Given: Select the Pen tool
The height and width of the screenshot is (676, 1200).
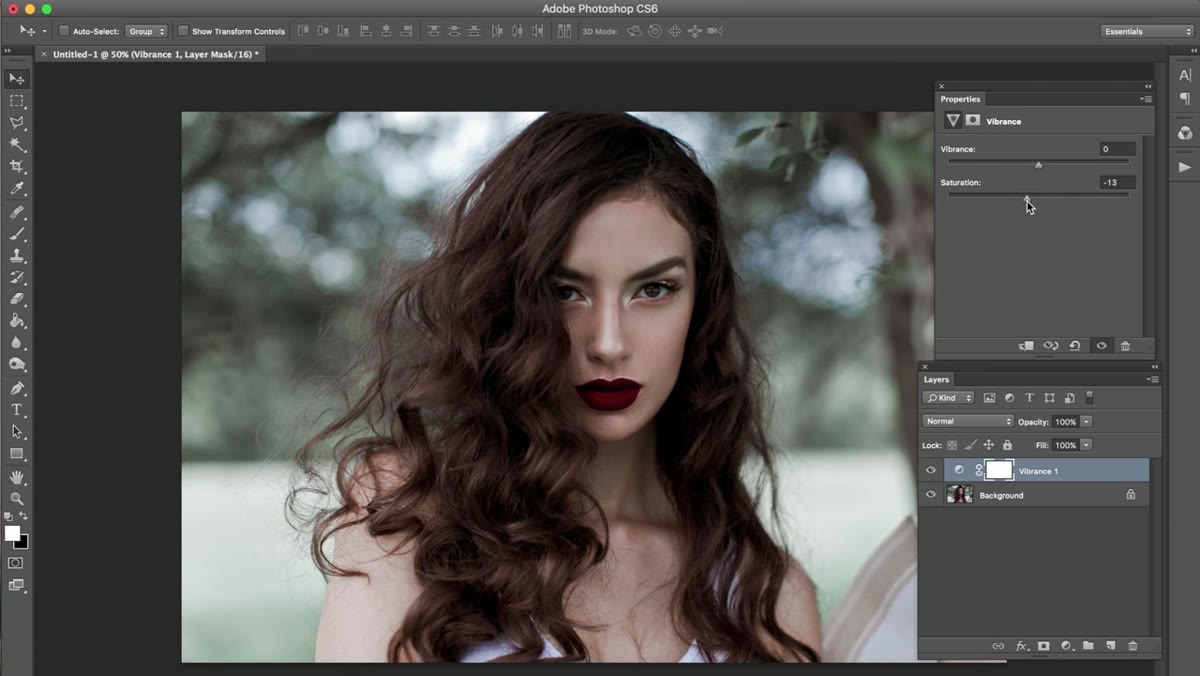Looking at the screenshot, I should click(17, 388).
